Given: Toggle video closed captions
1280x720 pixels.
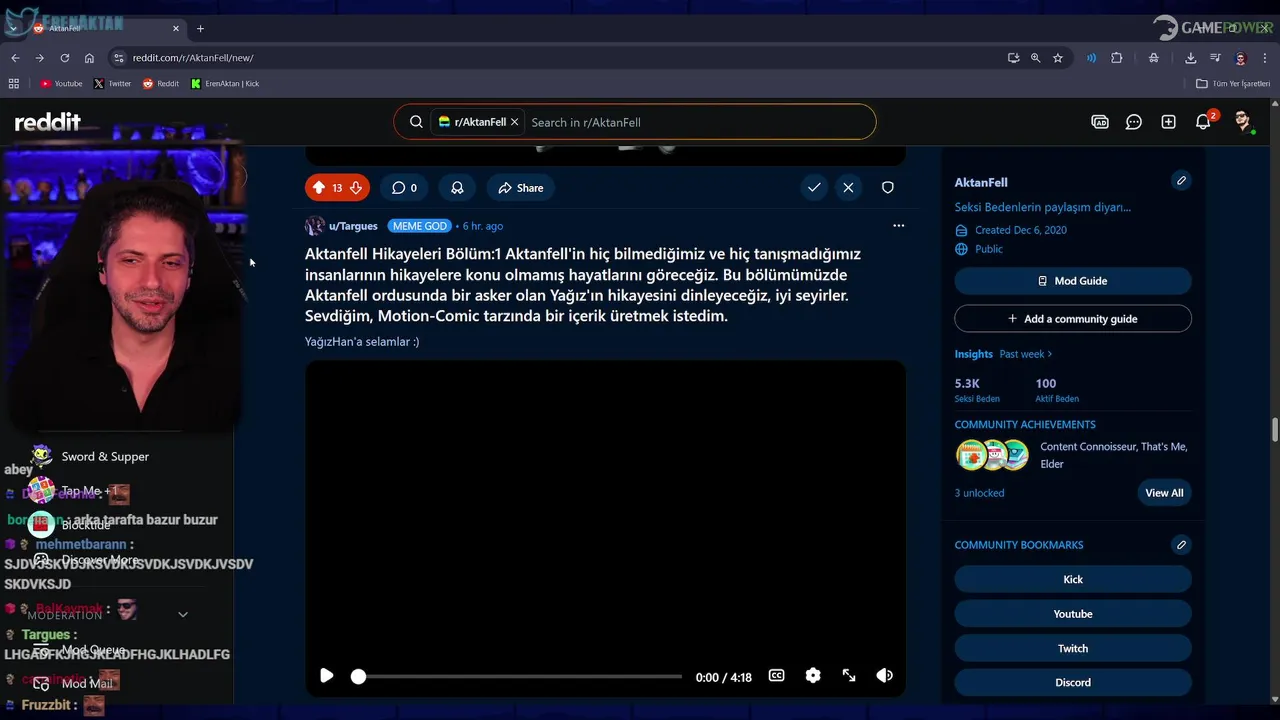Looking at the screenshot, I should 776,676.
